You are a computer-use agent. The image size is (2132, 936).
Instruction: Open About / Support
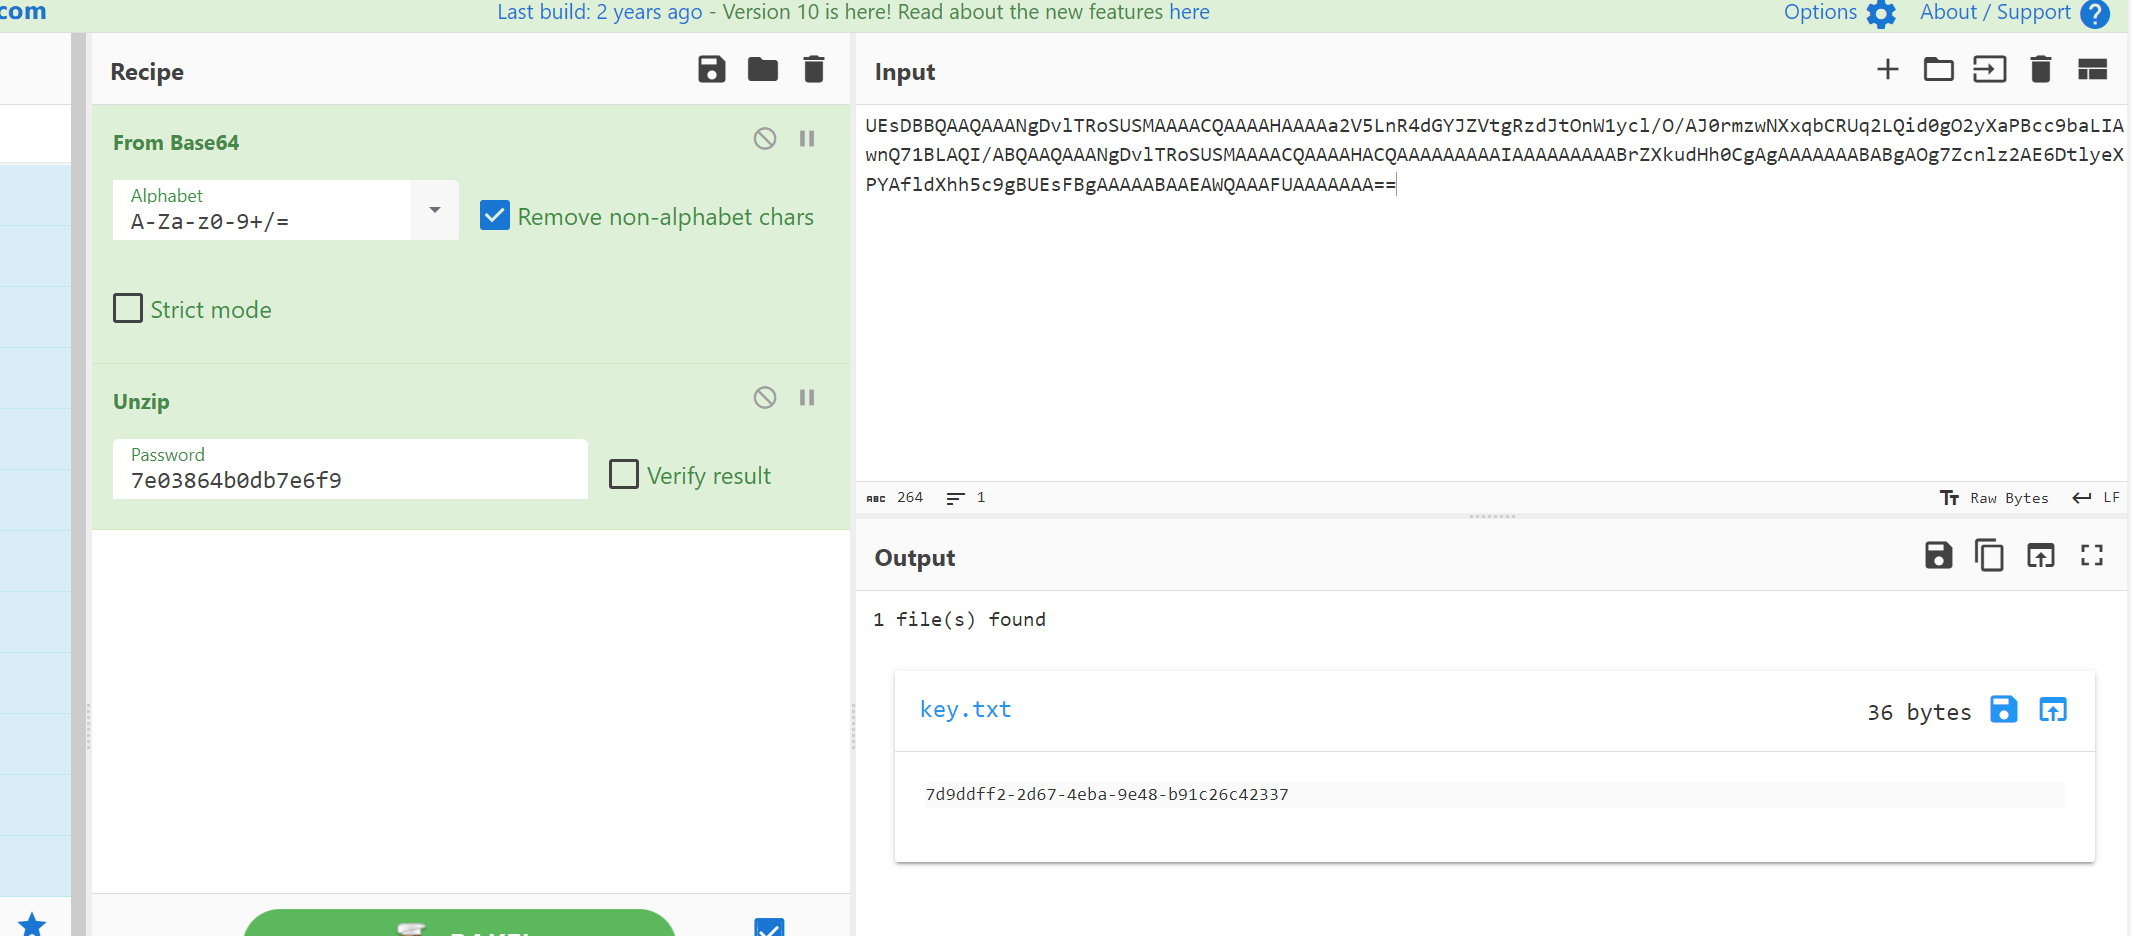(2012, 13)
